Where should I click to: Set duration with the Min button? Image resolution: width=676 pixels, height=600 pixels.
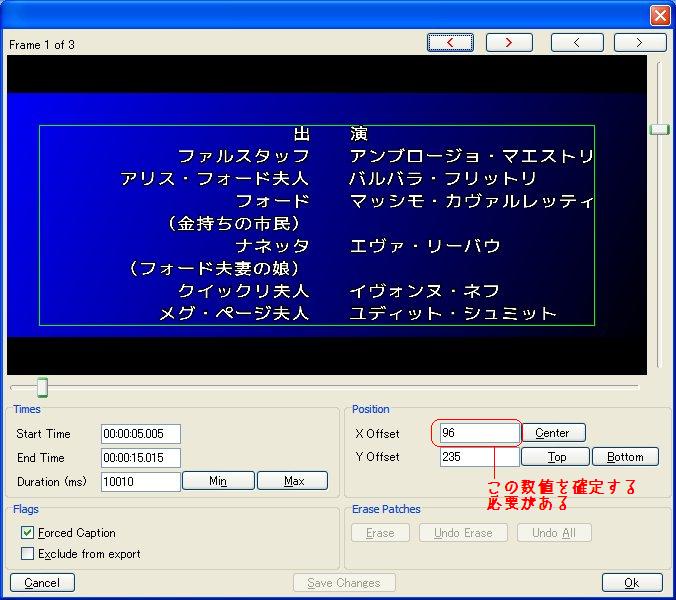(x=218, y=481)
